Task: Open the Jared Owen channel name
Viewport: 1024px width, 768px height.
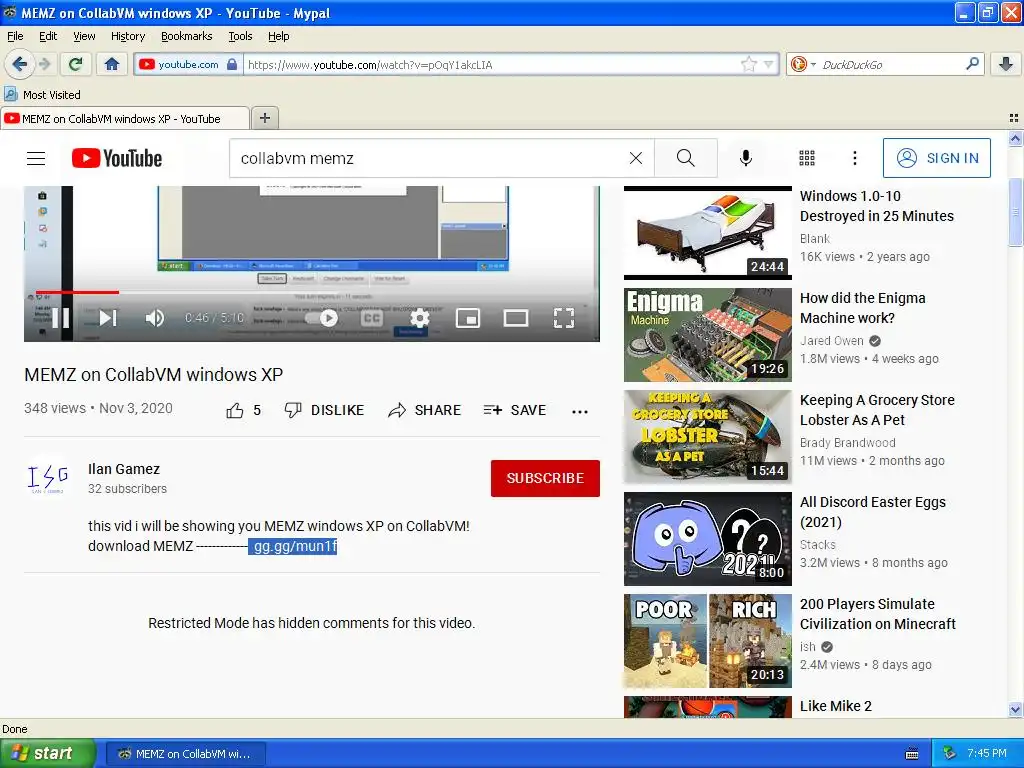Action: [x=832, y=341]
